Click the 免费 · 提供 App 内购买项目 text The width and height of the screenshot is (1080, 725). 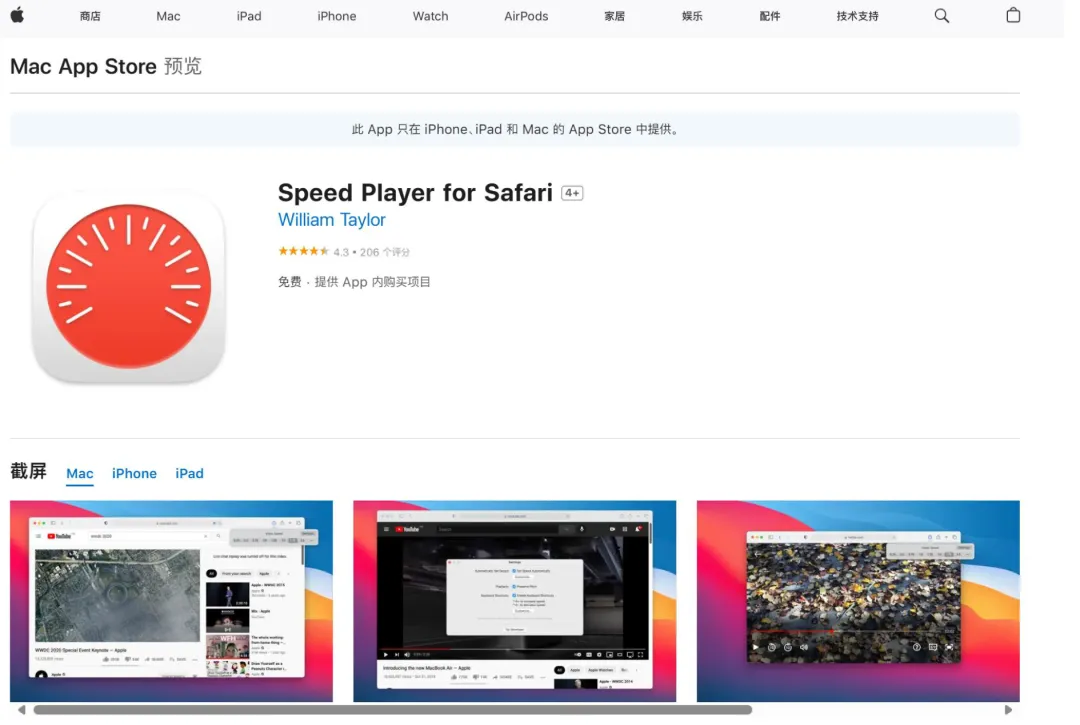click(x=354, y=282)
